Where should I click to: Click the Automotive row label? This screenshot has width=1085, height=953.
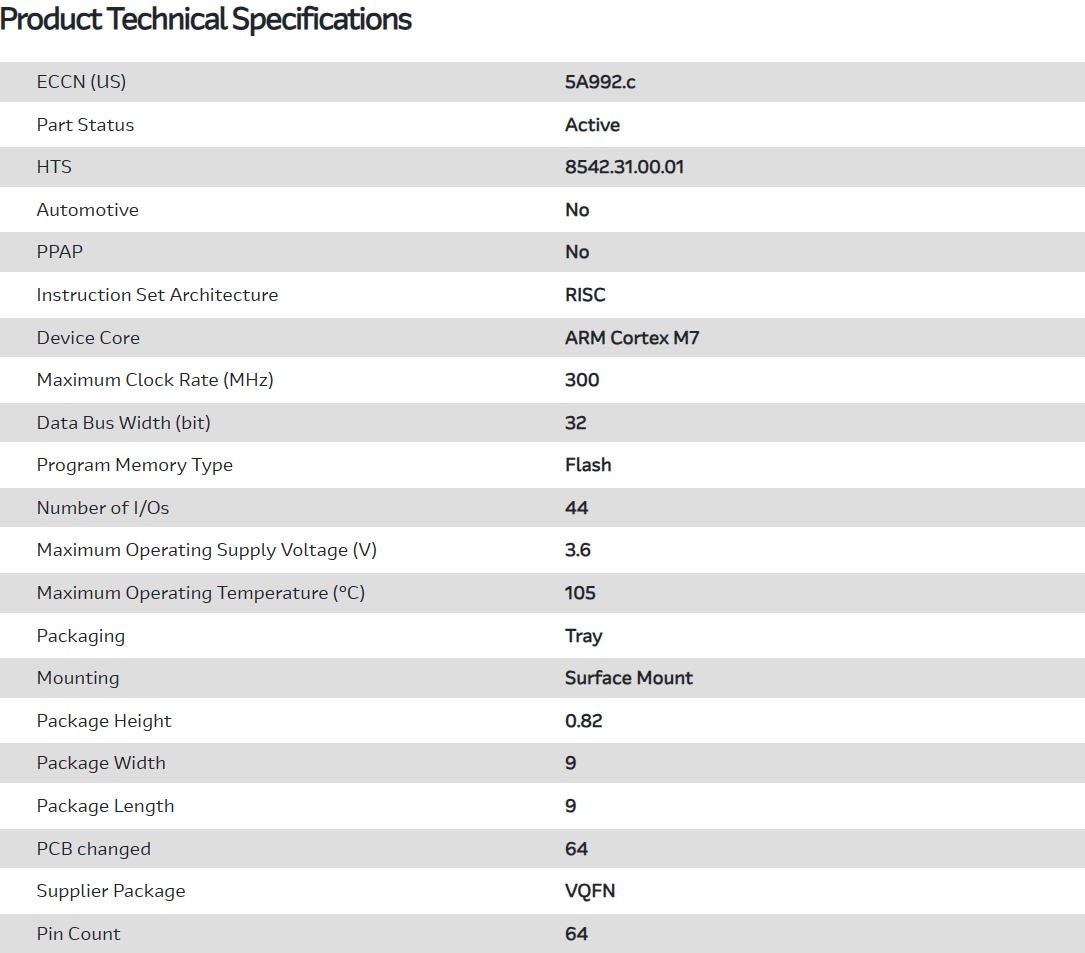[x=87, y=210]
